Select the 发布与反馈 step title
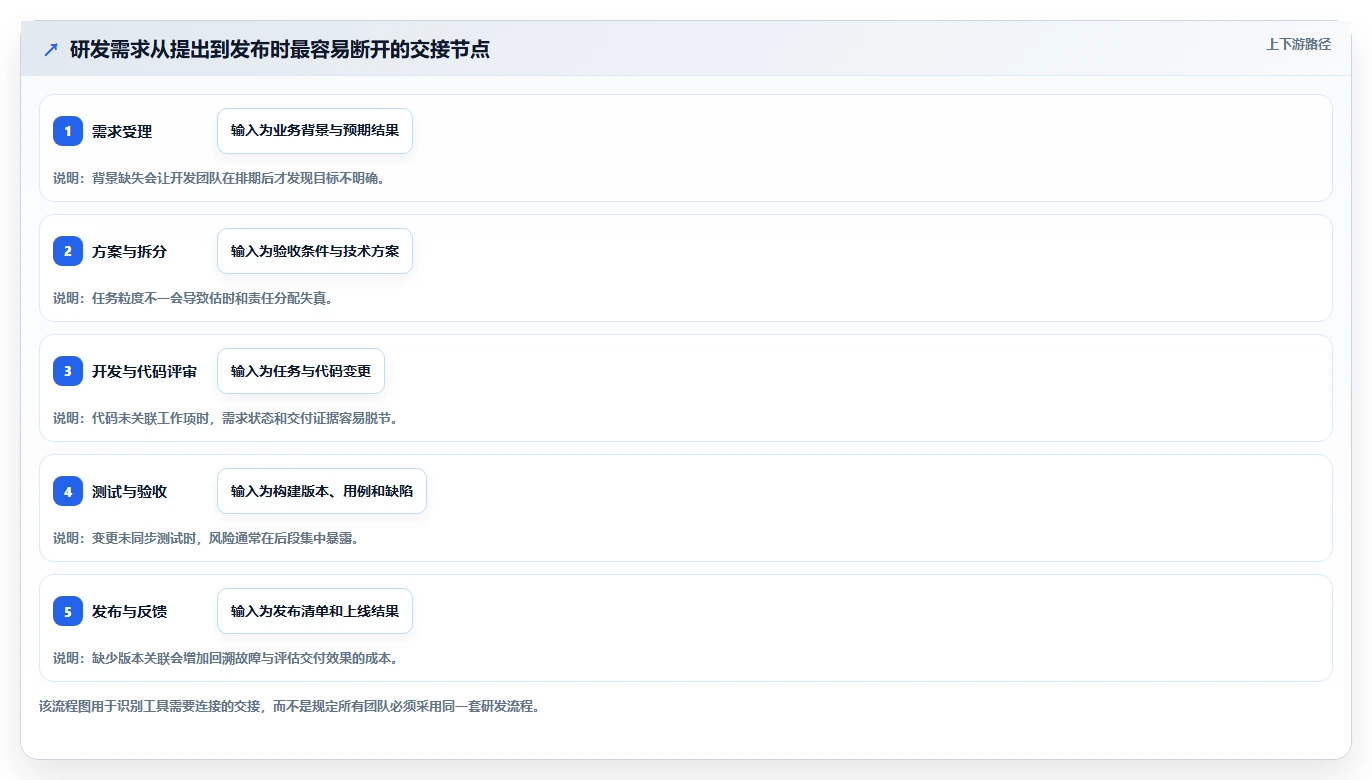This screenshot has height=780, width=1372. coord(129,612)
